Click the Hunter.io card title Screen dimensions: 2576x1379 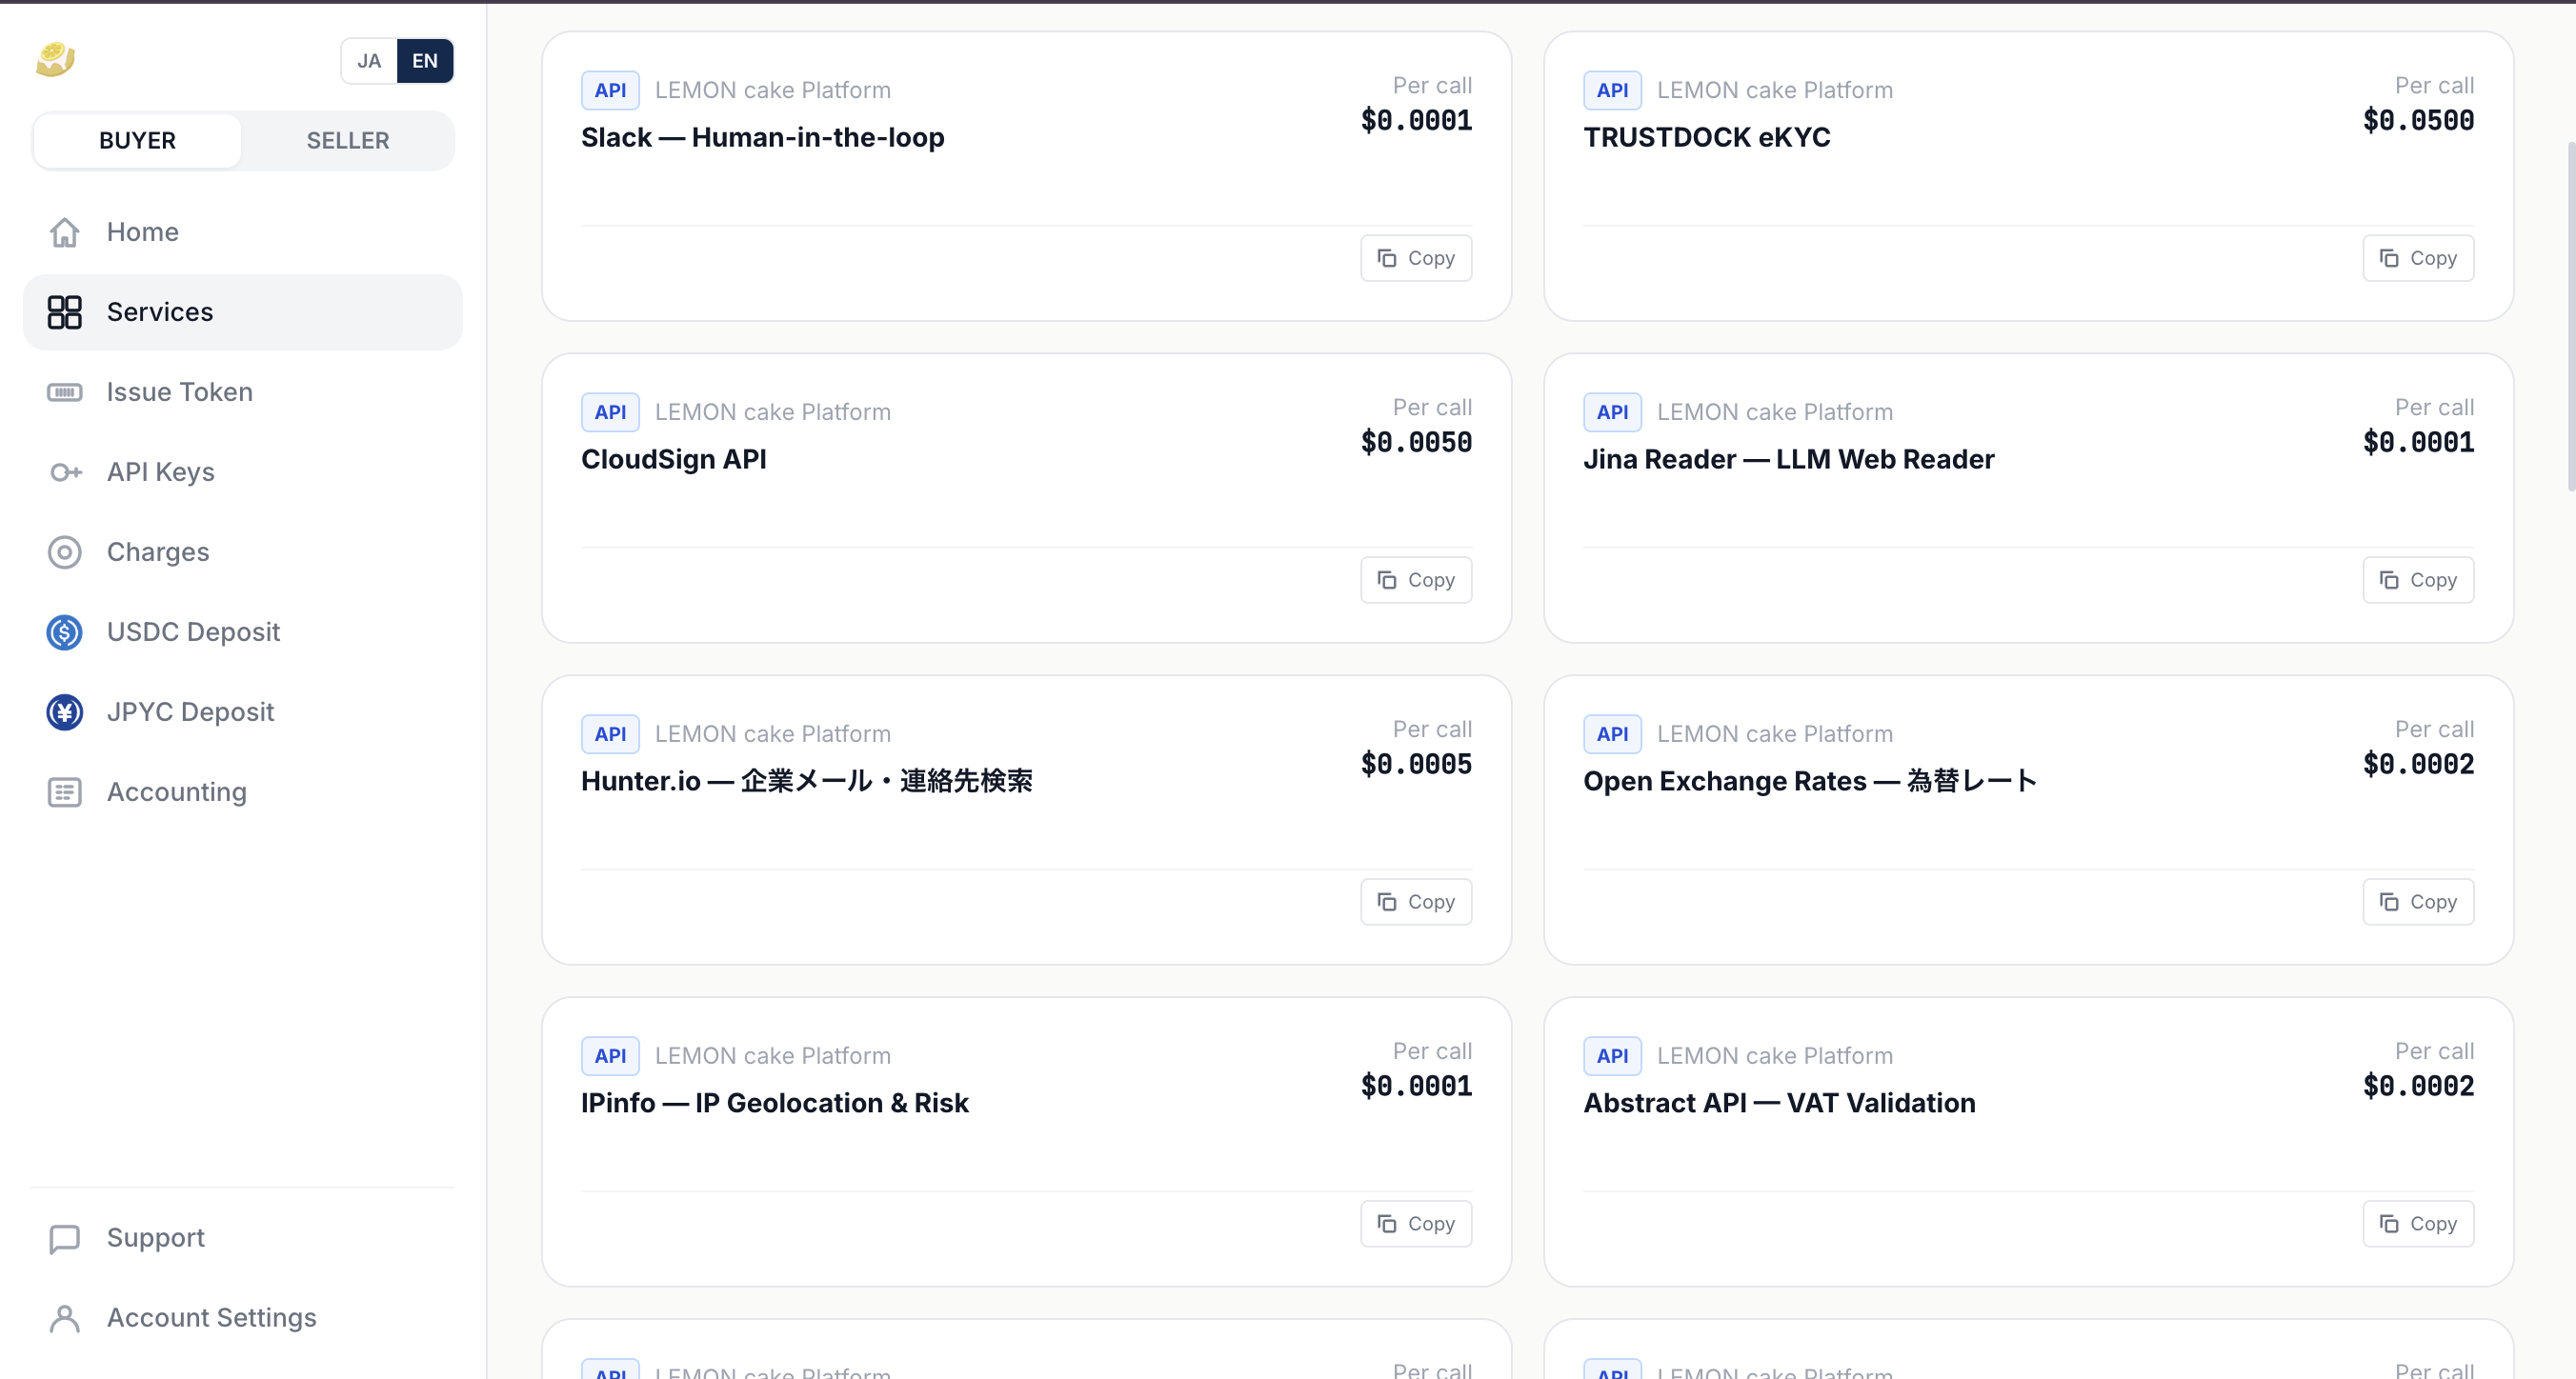point(807,782)
